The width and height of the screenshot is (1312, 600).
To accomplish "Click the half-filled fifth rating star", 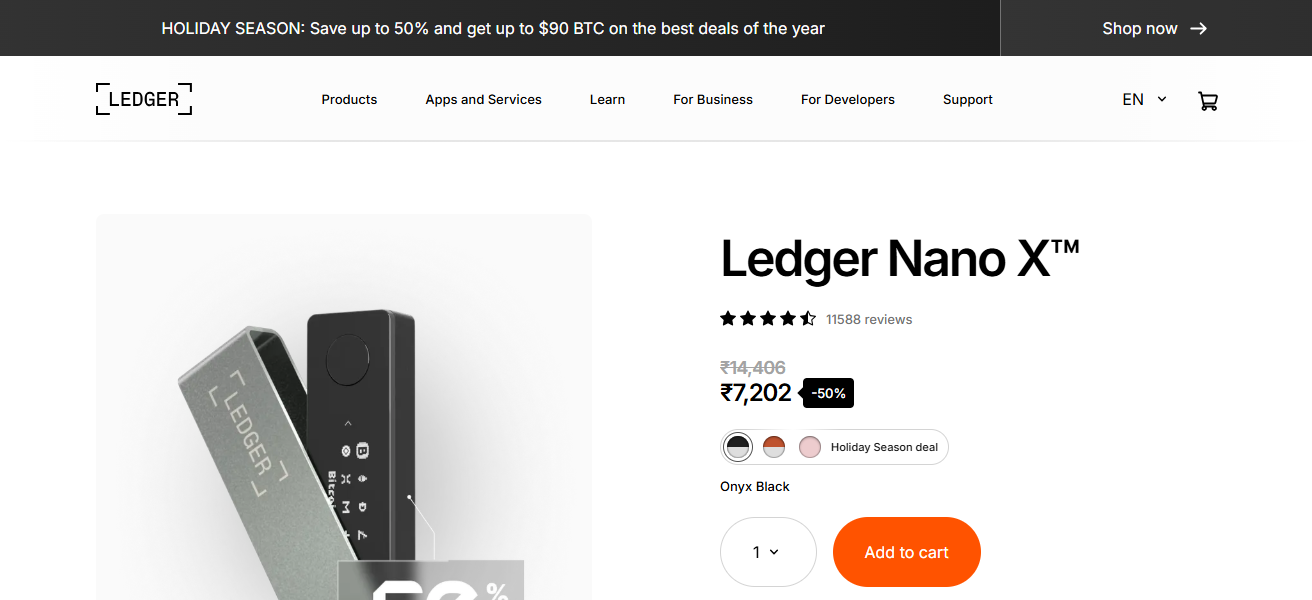I will click(x=806, y=317).
